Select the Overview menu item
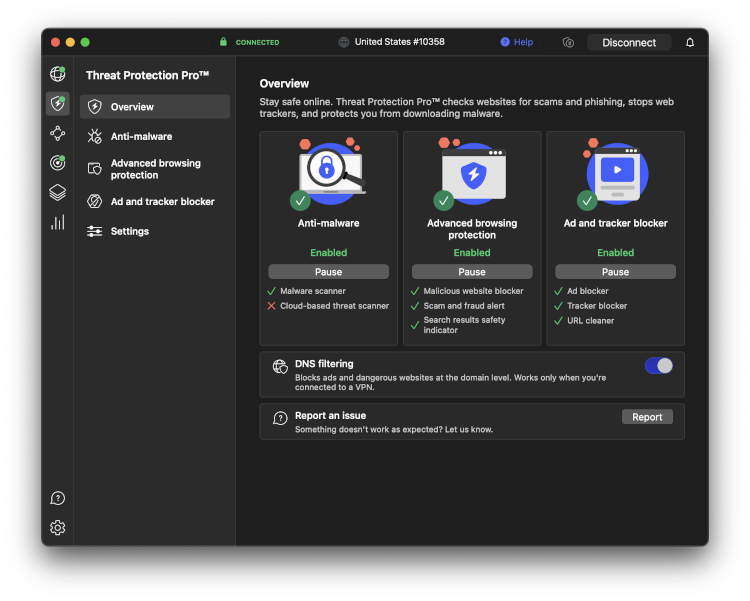Image resolution: width=750 pixels, height=601 pixels. tap(155, 107)
